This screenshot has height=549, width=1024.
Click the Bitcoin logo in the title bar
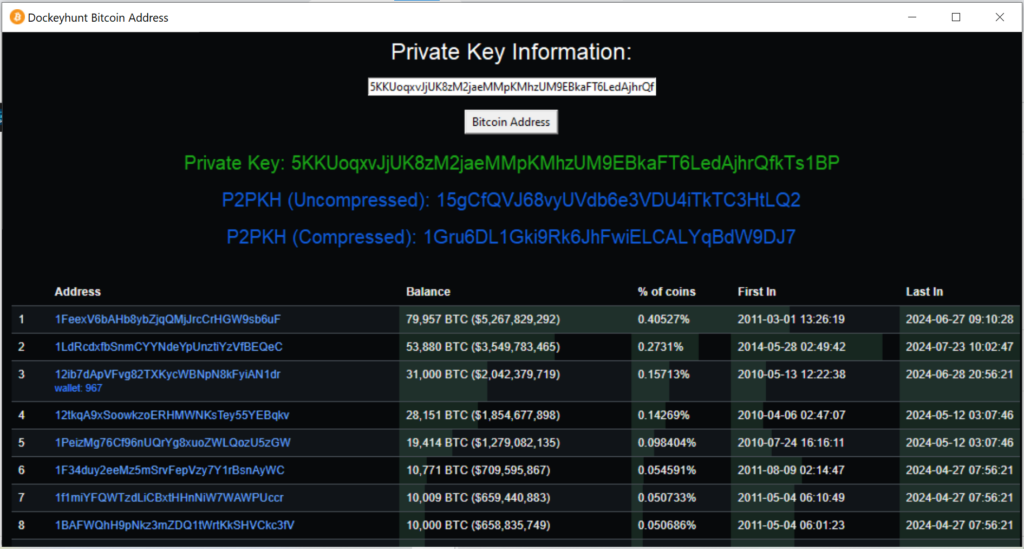(17, 18)
